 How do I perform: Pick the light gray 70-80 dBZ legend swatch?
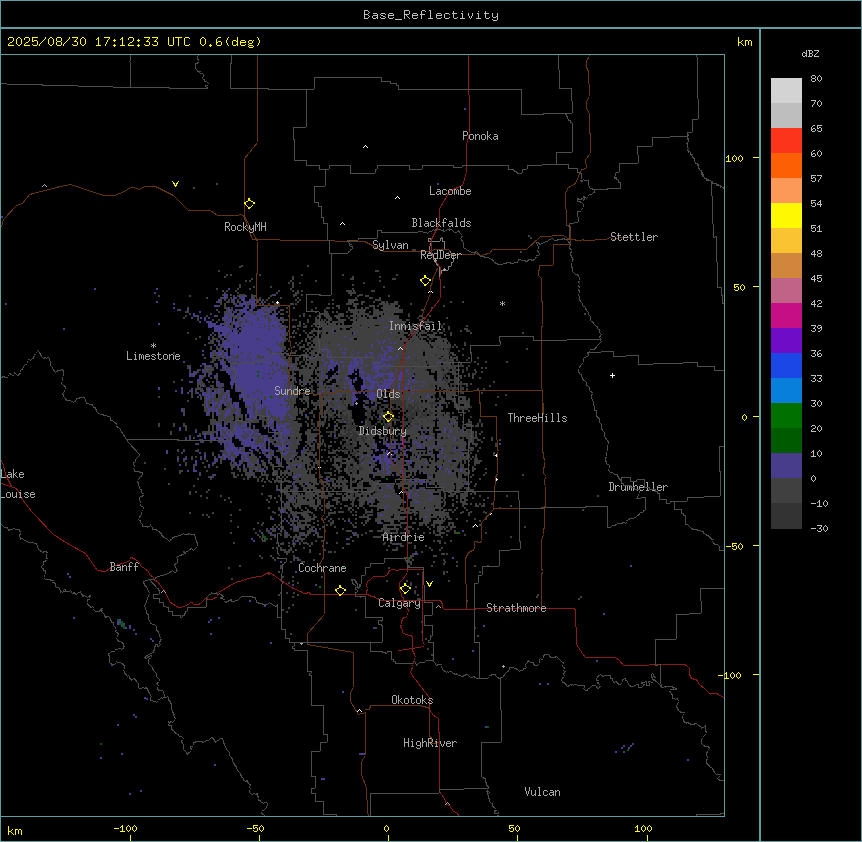(786, 91)
